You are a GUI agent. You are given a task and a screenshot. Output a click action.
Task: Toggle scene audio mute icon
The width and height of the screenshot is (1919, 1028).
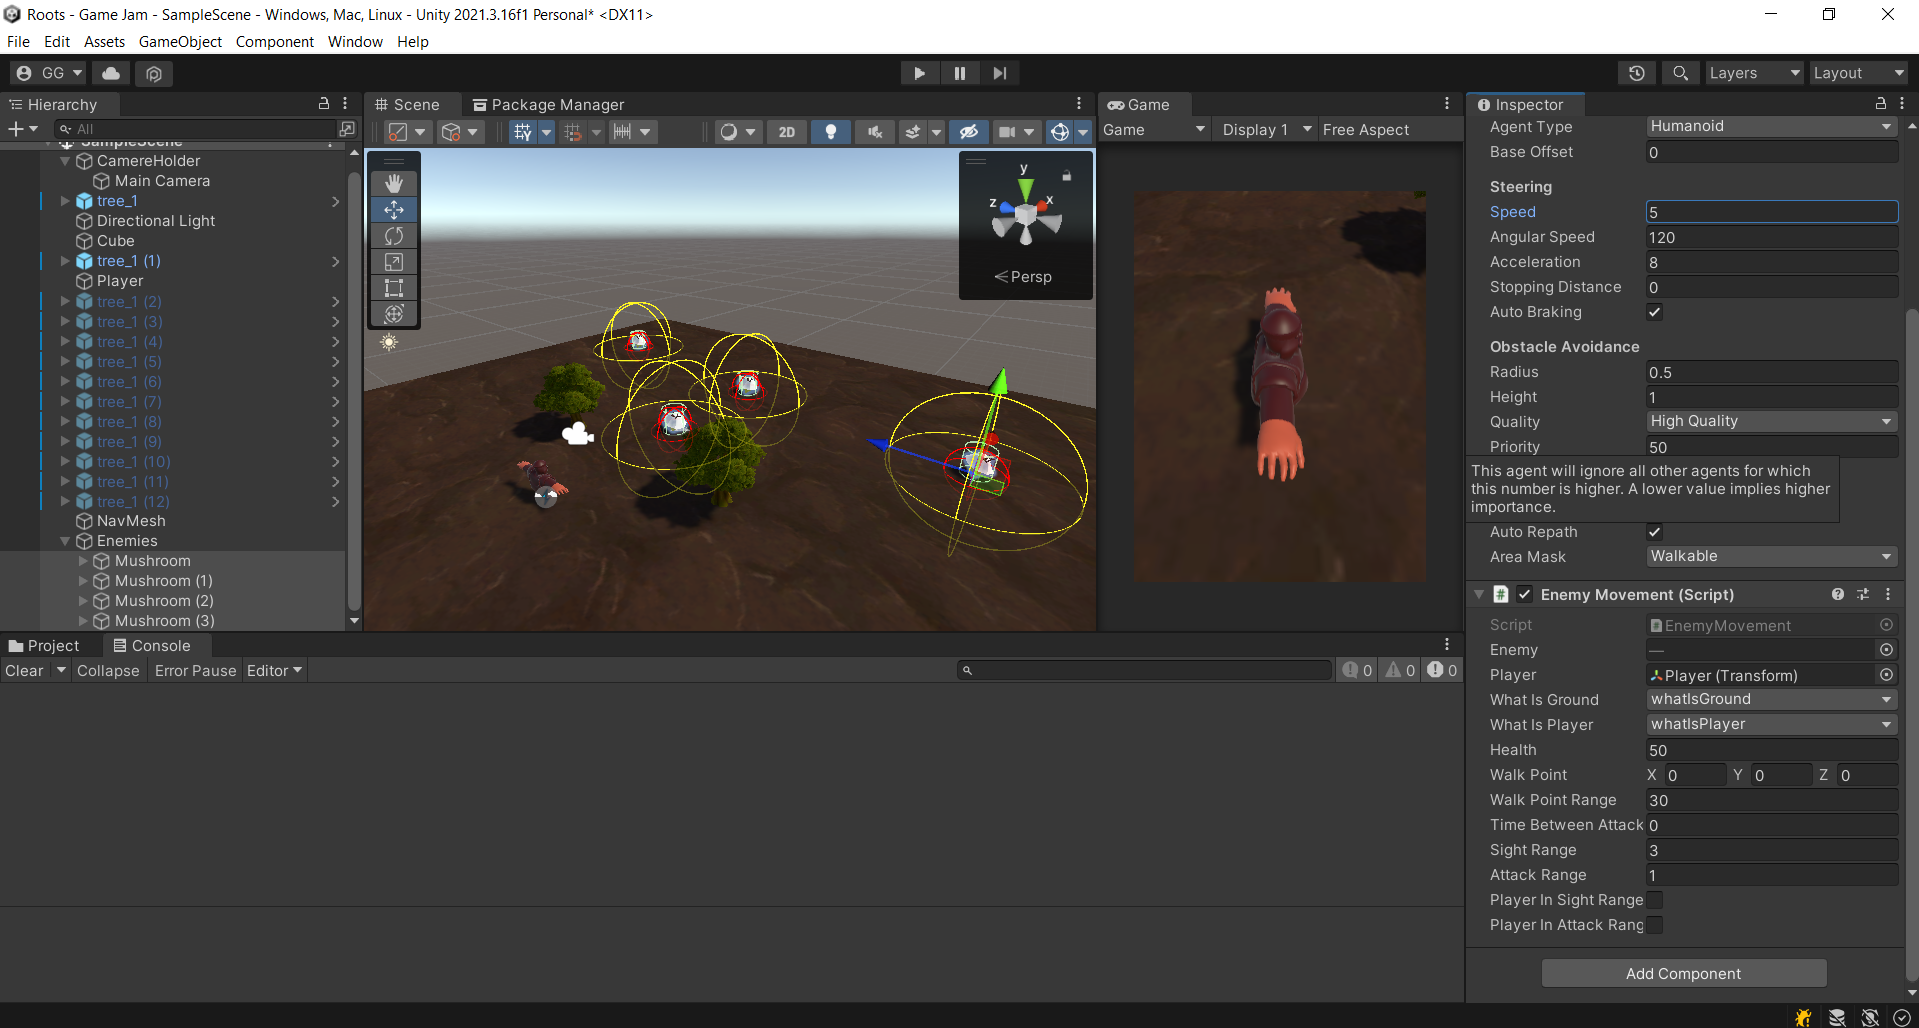[875, 132]
